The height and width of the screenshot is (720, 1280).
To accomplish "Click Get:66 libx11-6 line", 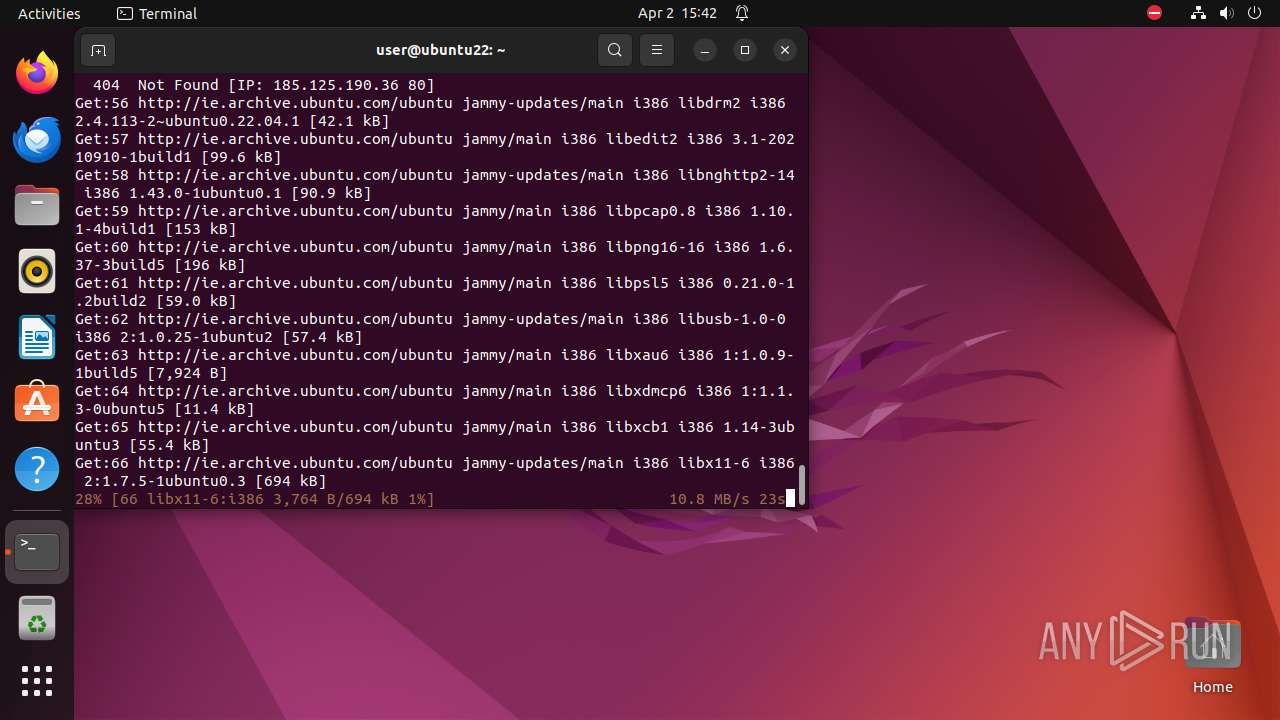I will point(435,472).
